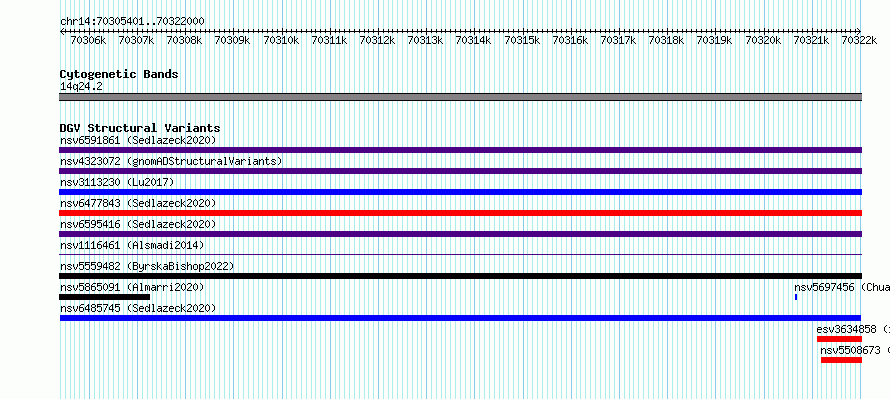Click the 70308k ruler position
The image size is (890, 399).
point(184,40)
